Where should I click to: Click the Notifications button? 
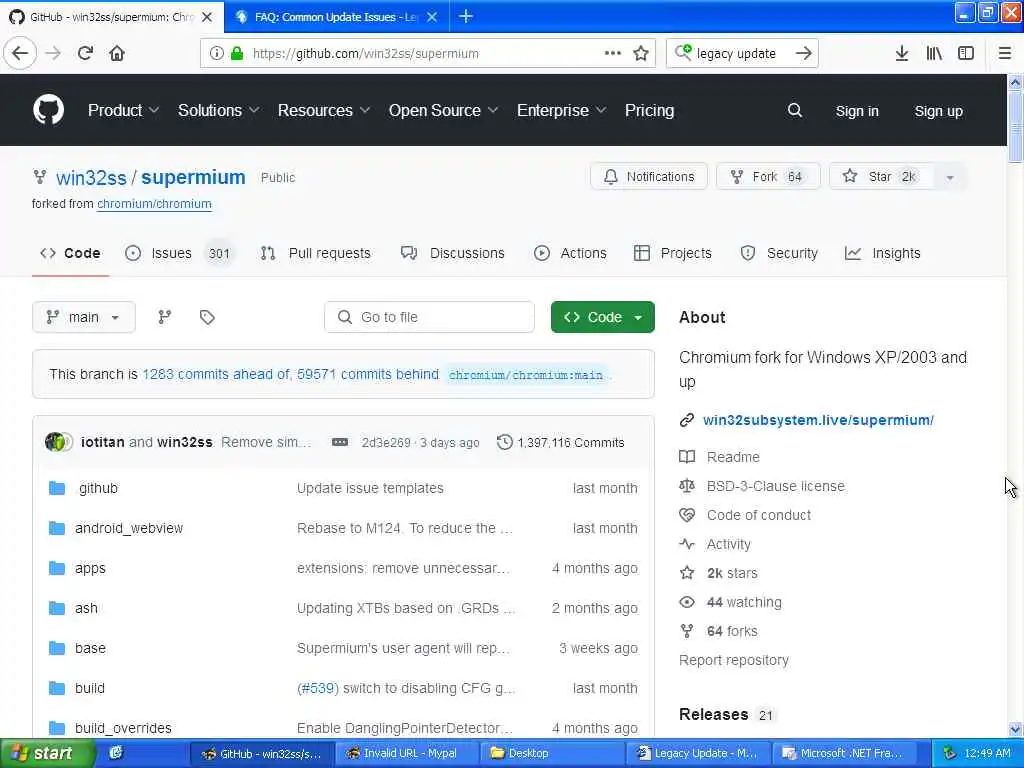tap(648, 177)
